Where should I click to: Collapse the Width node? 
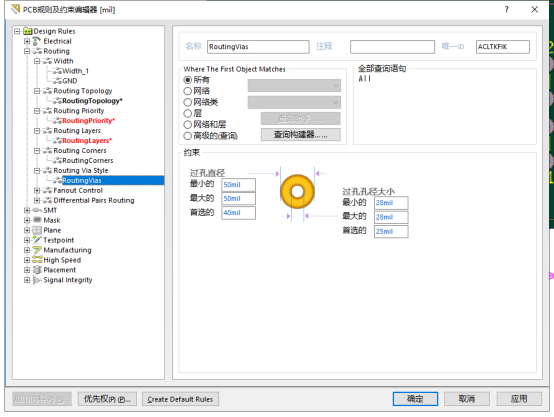coord(37,61)
